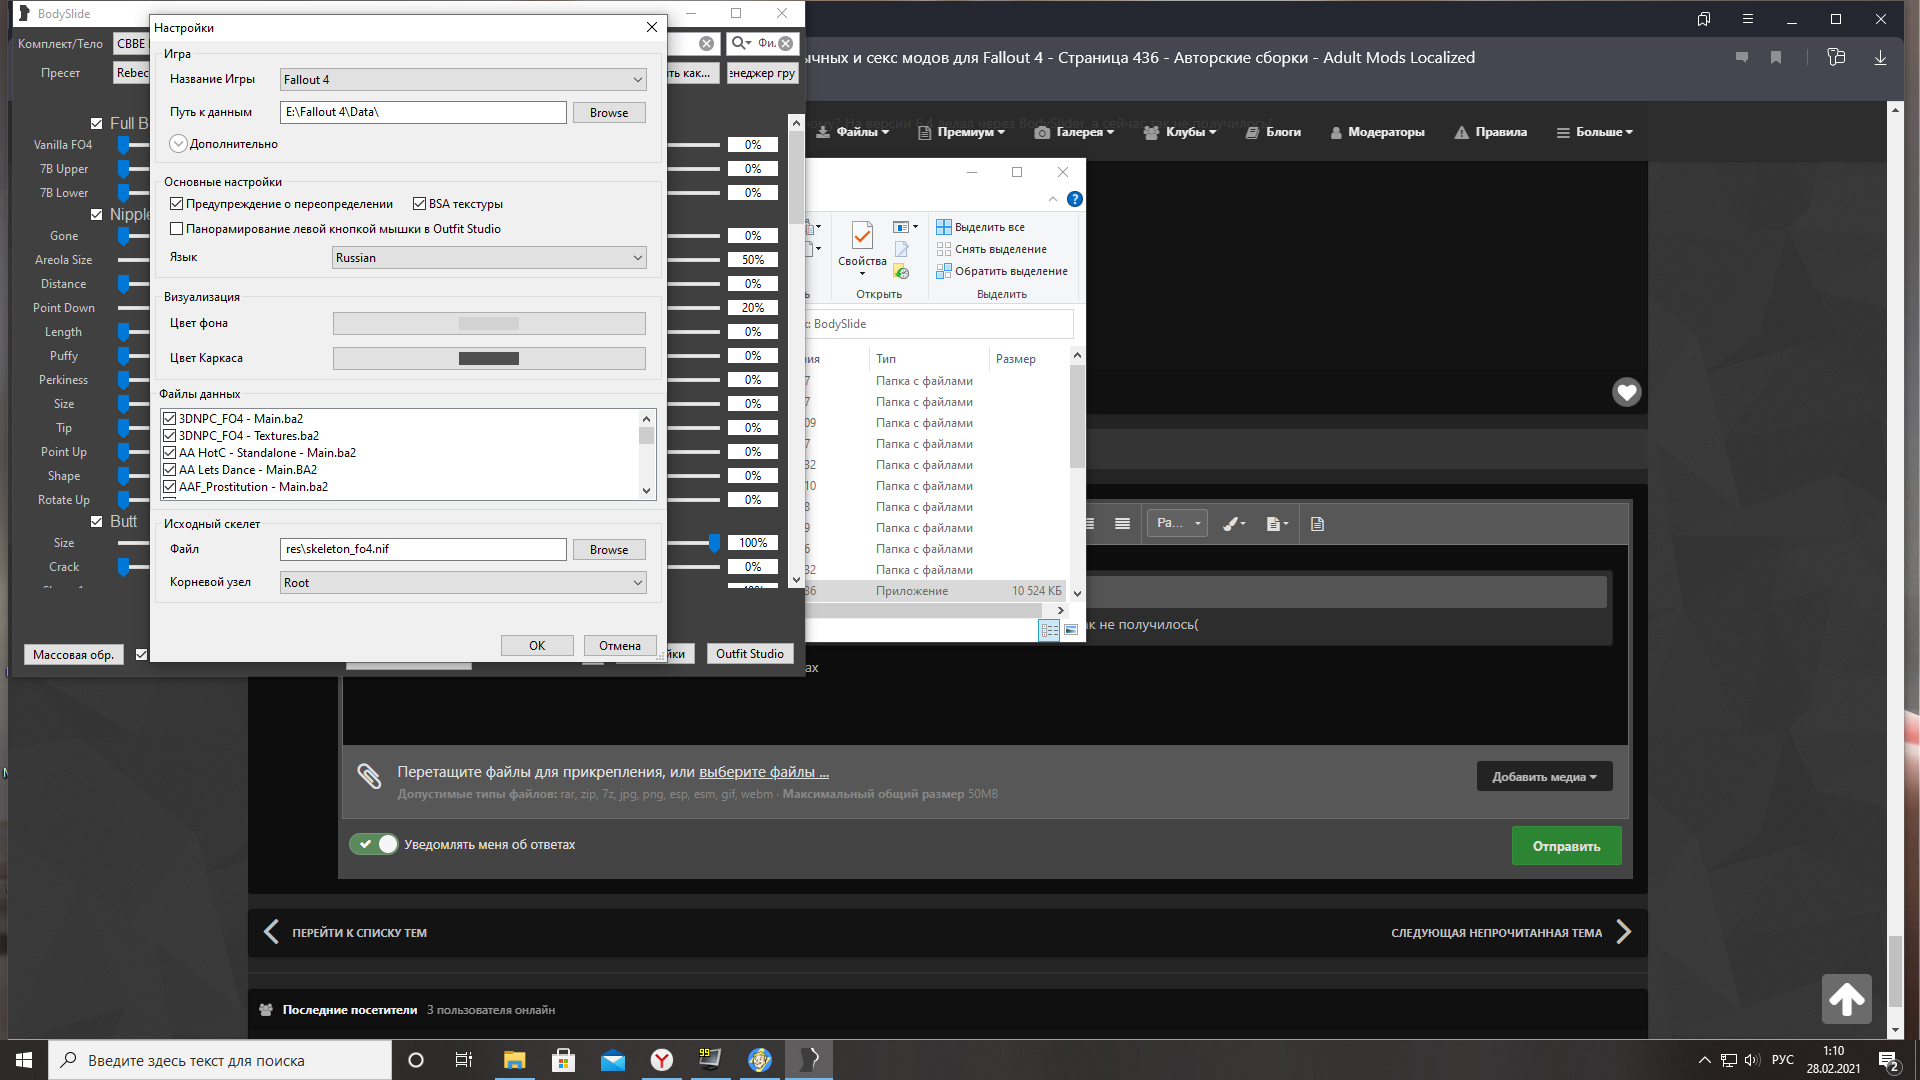Click the paperclip attachment icon
The image size is (1920, 1080).
pos(369,776)
